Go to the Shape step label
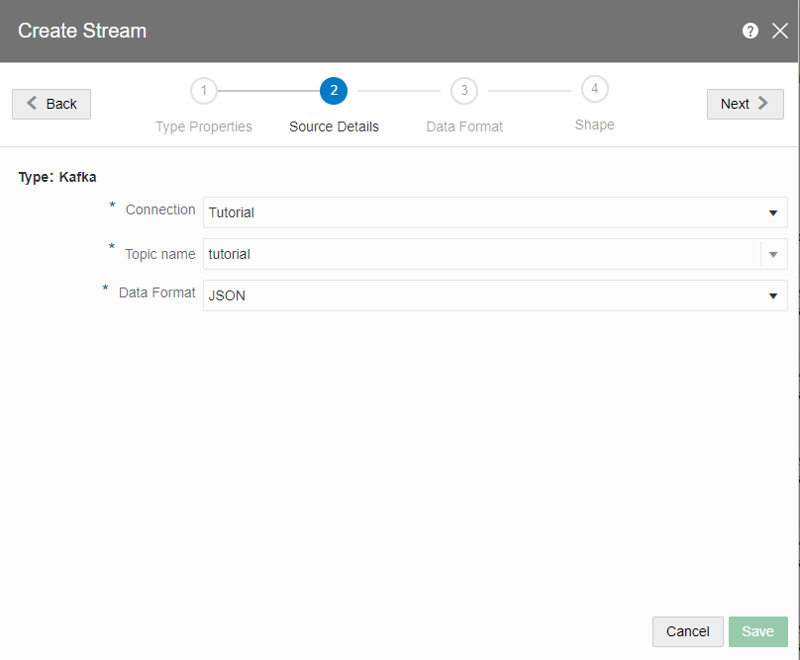 (x=594, y=125)
